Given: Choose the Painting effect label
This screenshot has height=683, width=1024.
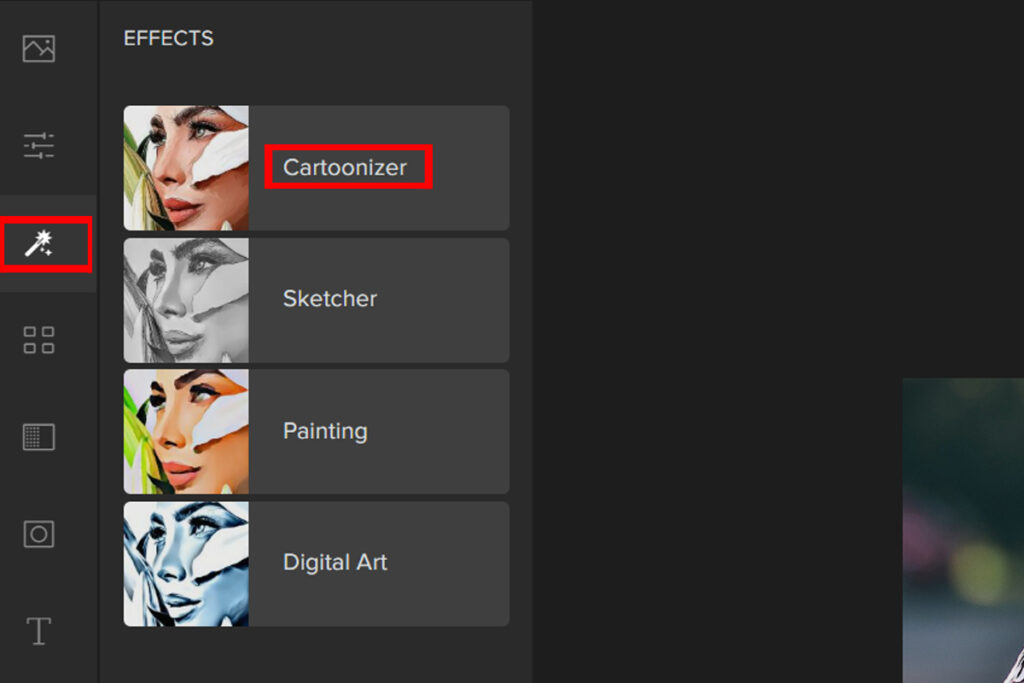Looking at the screenshot, I should click(325, 431).
